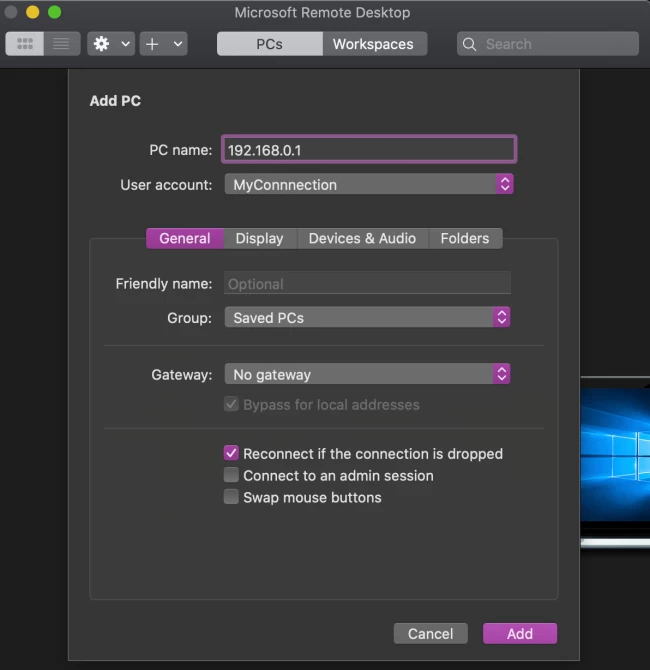Open the settings gear menu
Screen dimensions: 650x670
[101, 44]
